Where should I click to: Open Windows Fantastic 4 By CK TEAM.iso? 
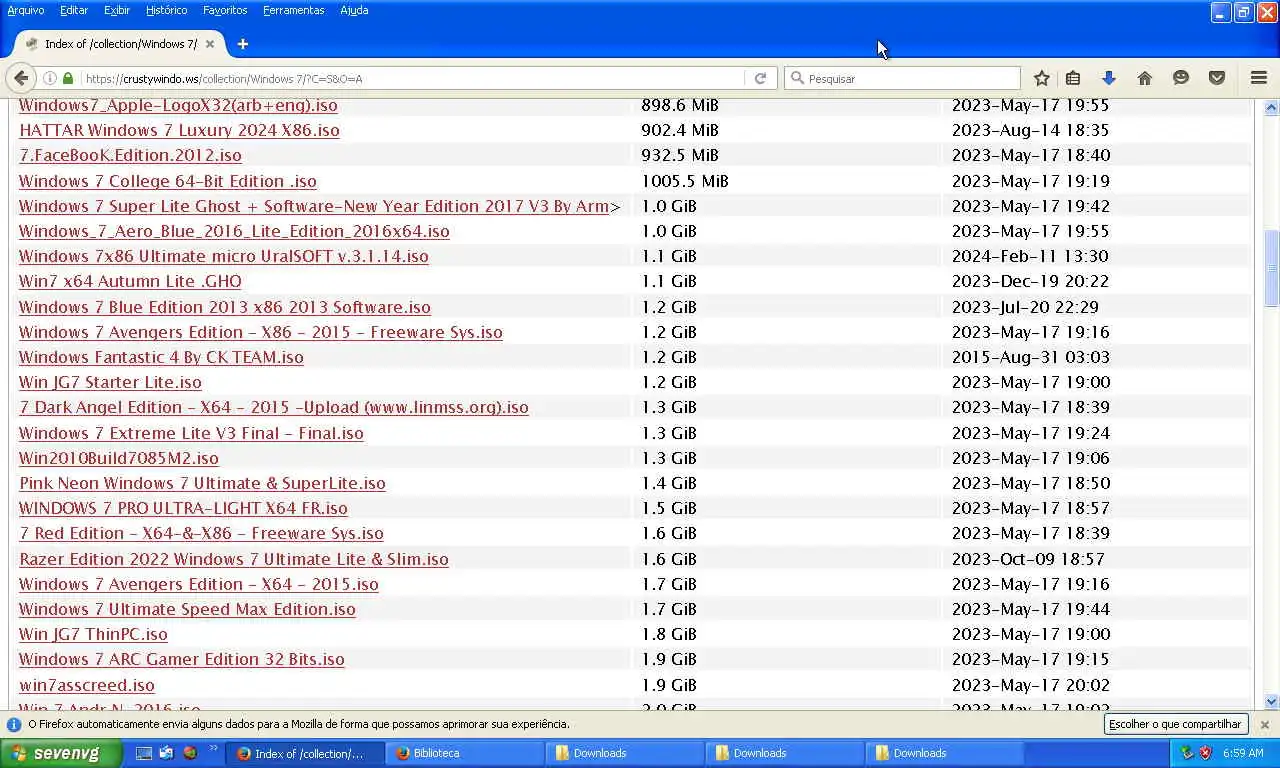161,357
